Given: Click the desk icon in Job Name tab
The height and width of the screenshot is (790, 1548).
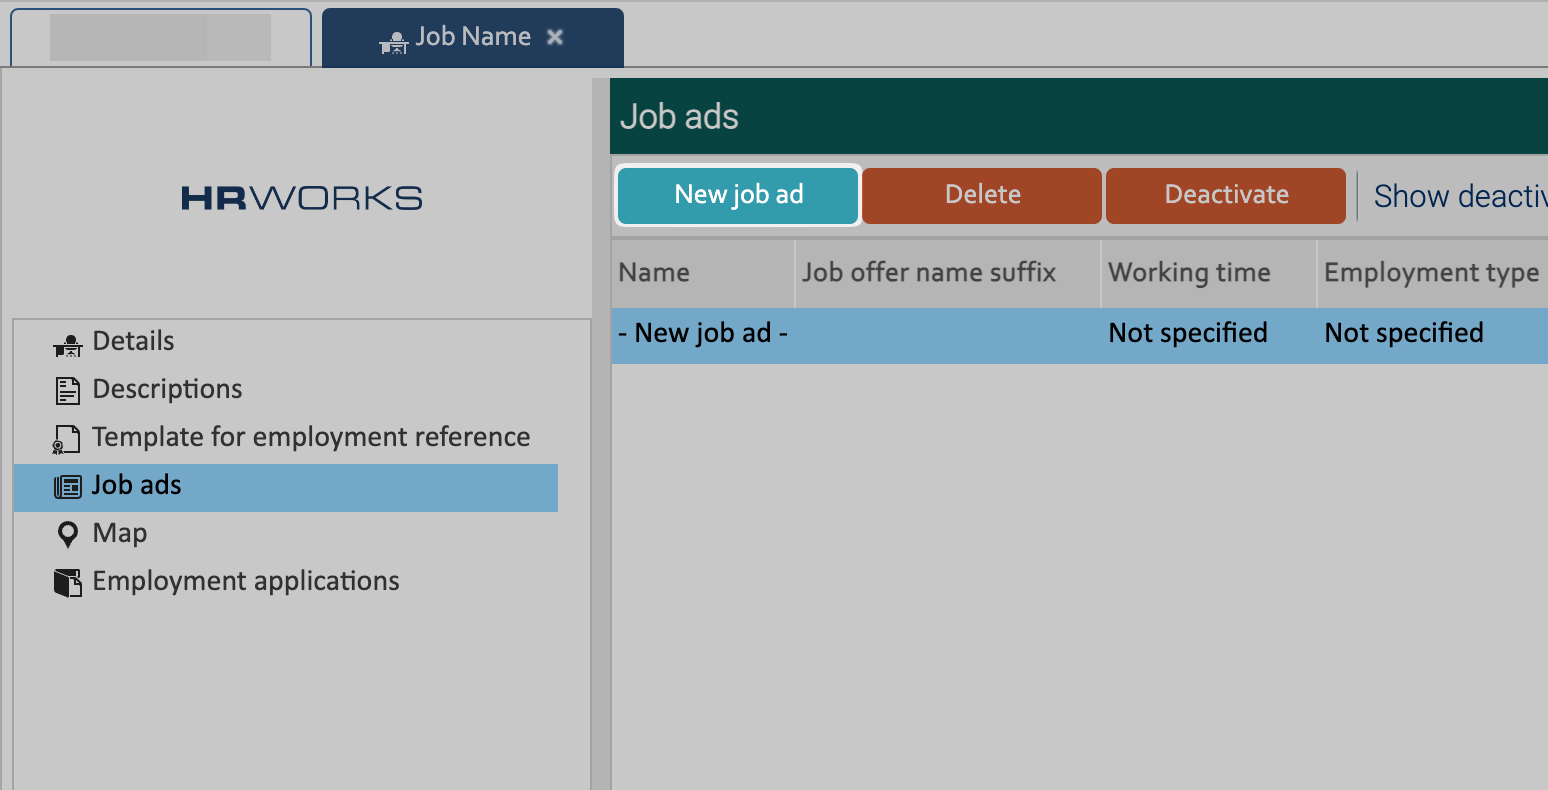Looking at the screenshot, I should coord(394,40).
